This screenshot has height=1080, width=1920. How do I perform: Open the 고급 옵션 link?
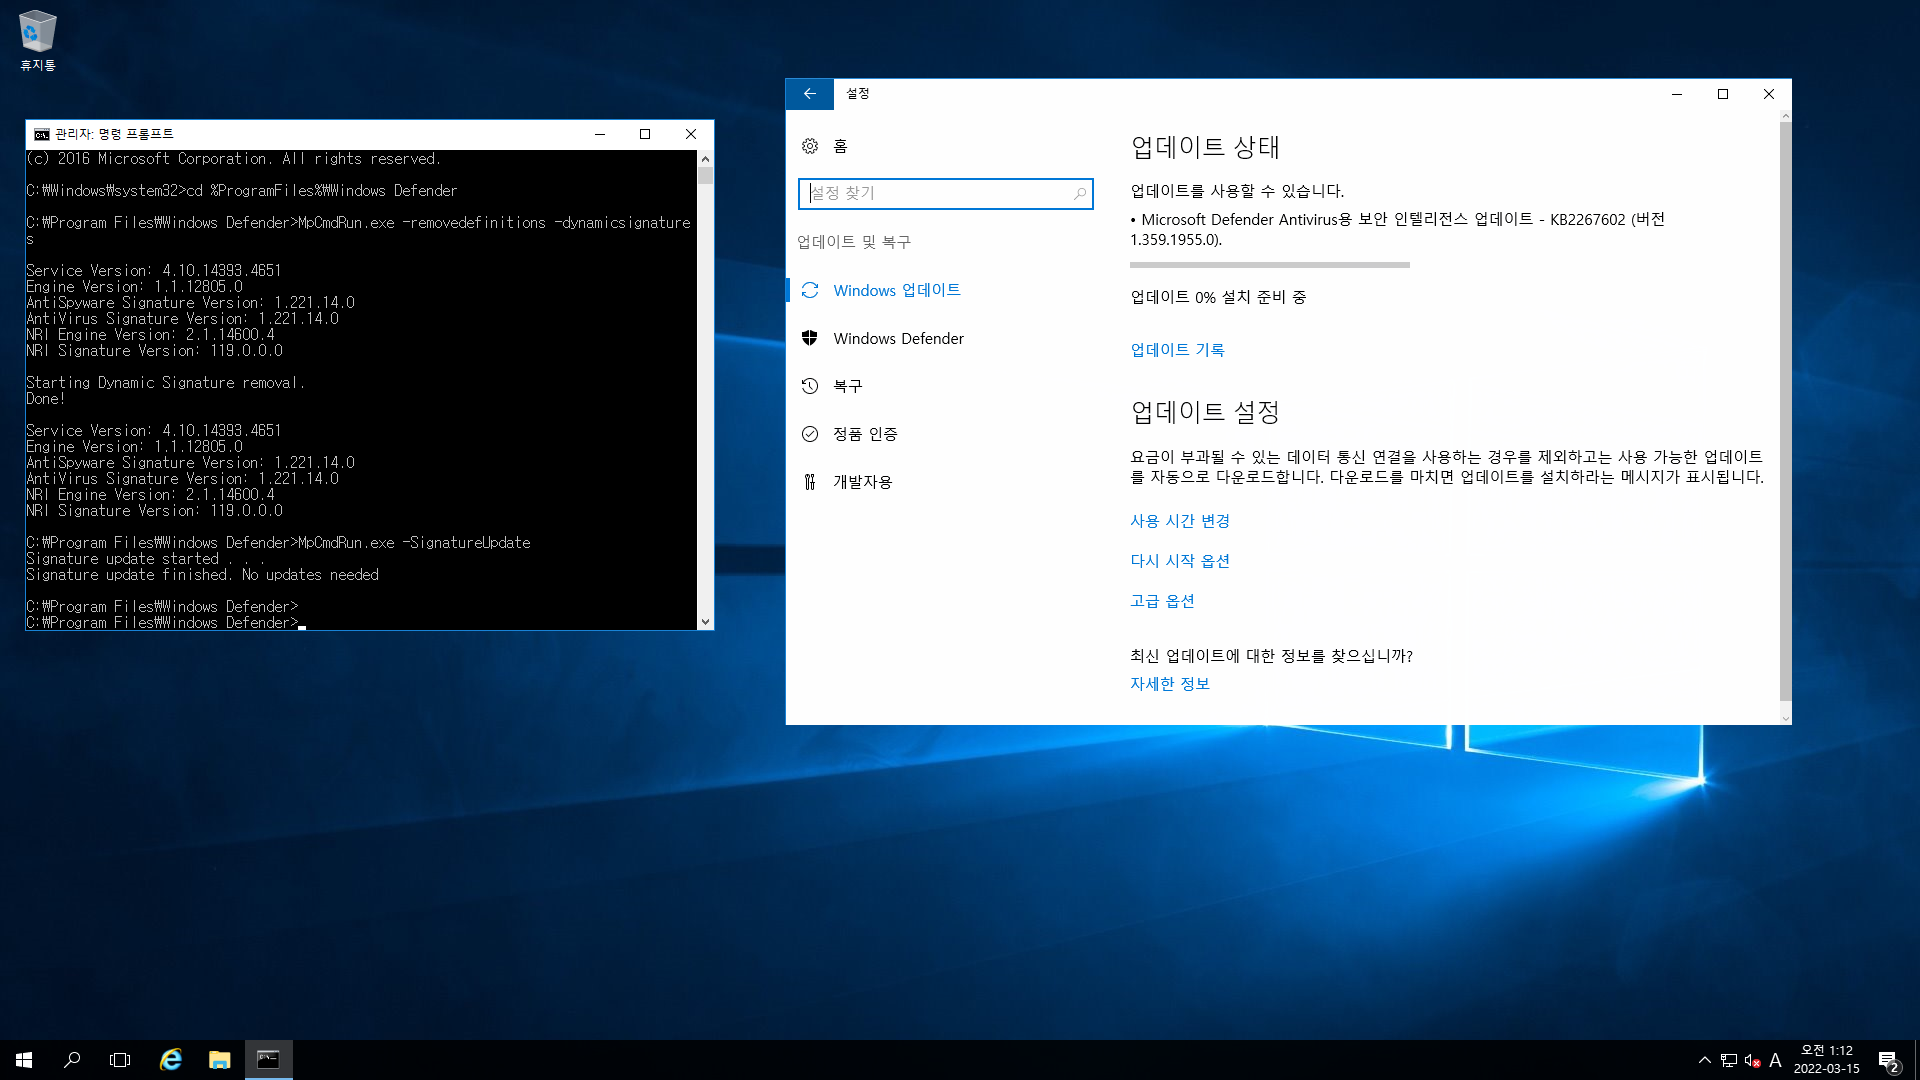pyautogui.click(x=1162, y=601)
